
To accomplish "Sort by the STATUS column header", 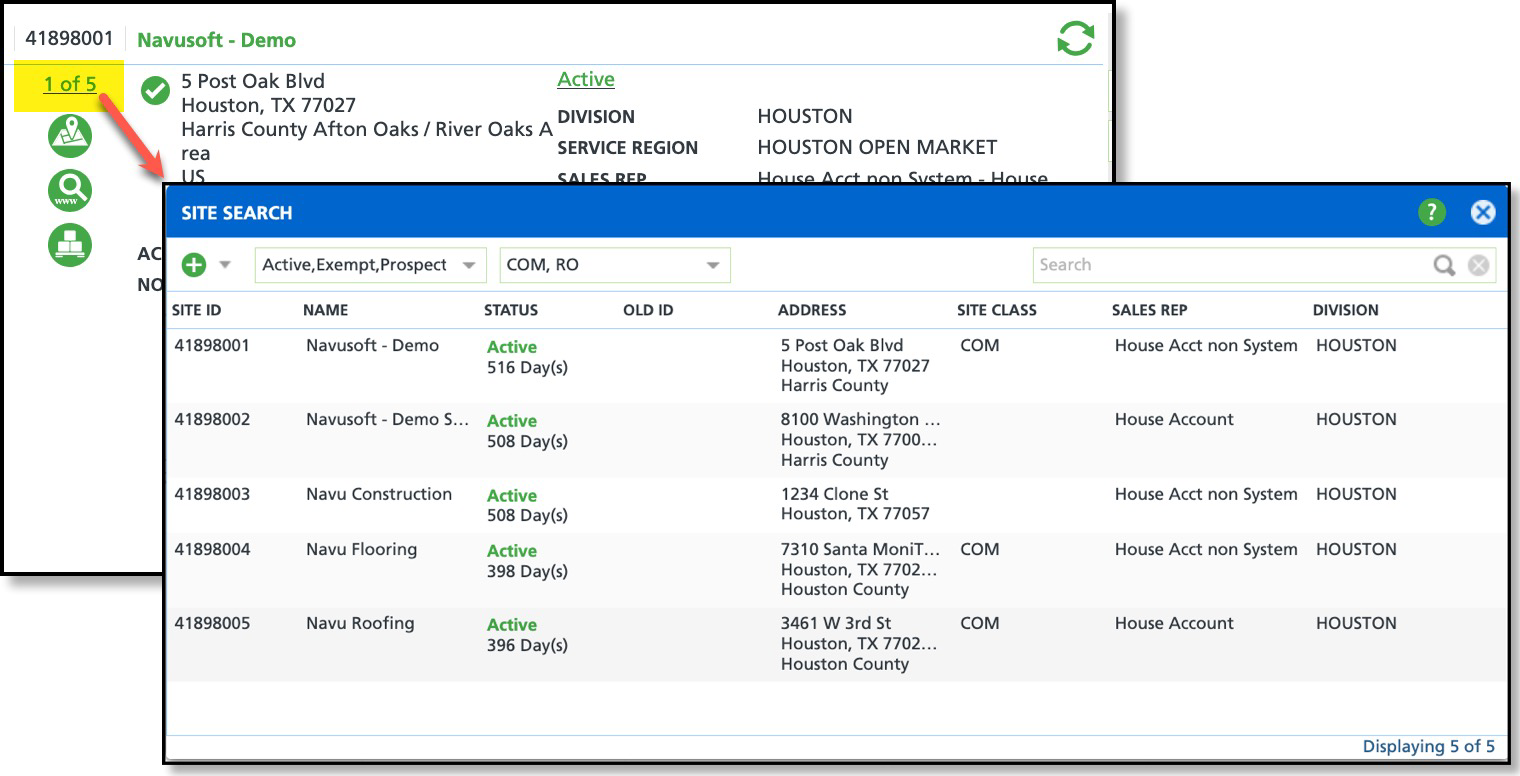I will coord(511,310).
